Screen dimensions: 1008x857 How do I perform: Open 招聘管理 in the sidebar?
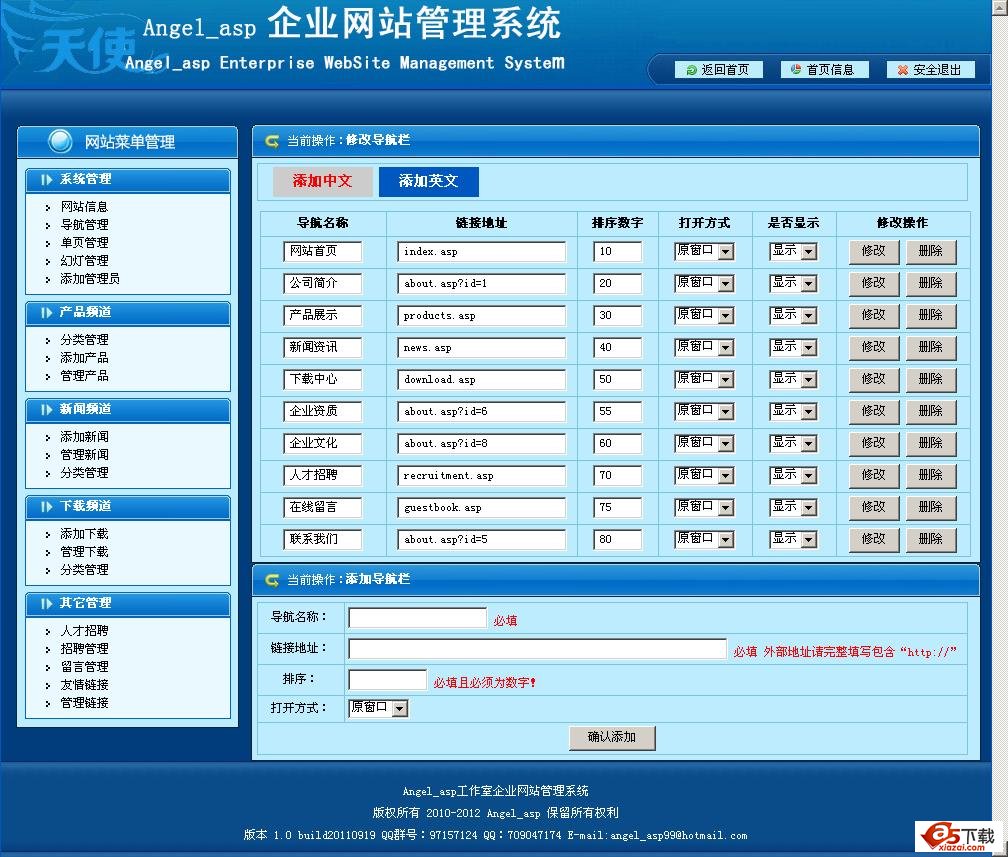(x=84, y=649)
